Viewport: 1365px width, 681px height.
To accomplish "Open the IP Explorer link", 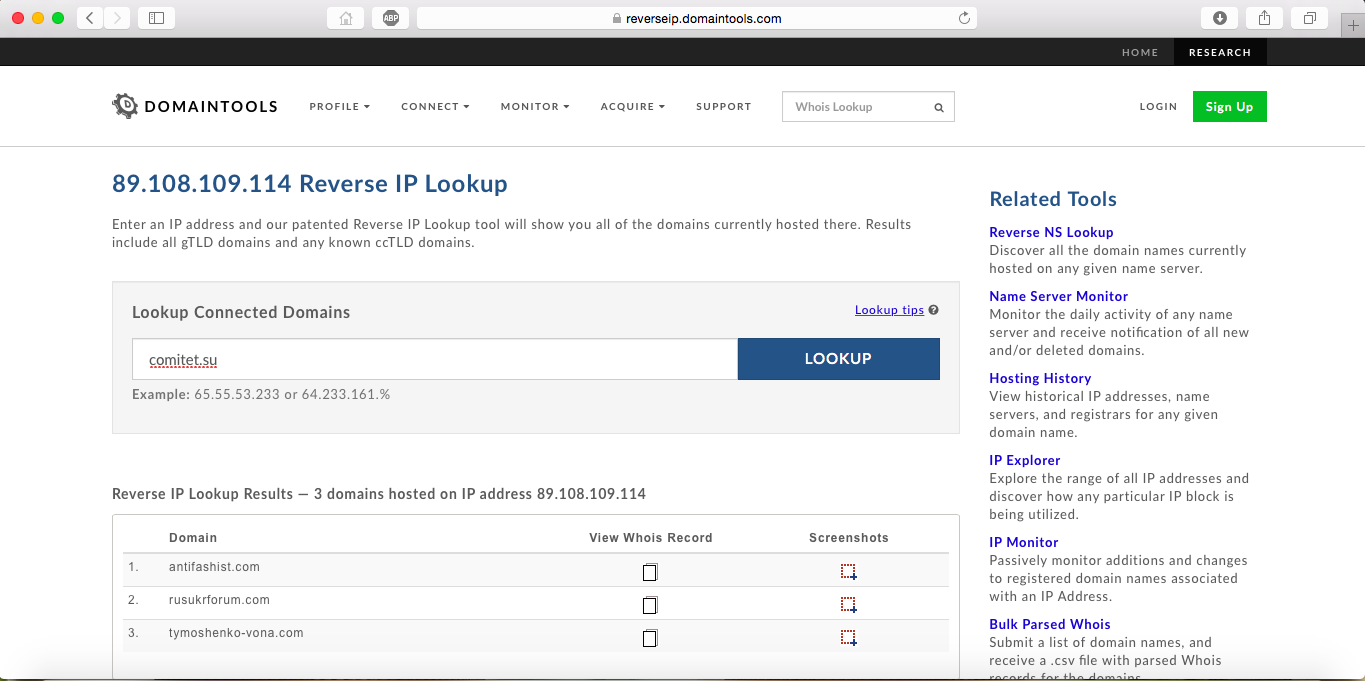I will pos(1025,460).
